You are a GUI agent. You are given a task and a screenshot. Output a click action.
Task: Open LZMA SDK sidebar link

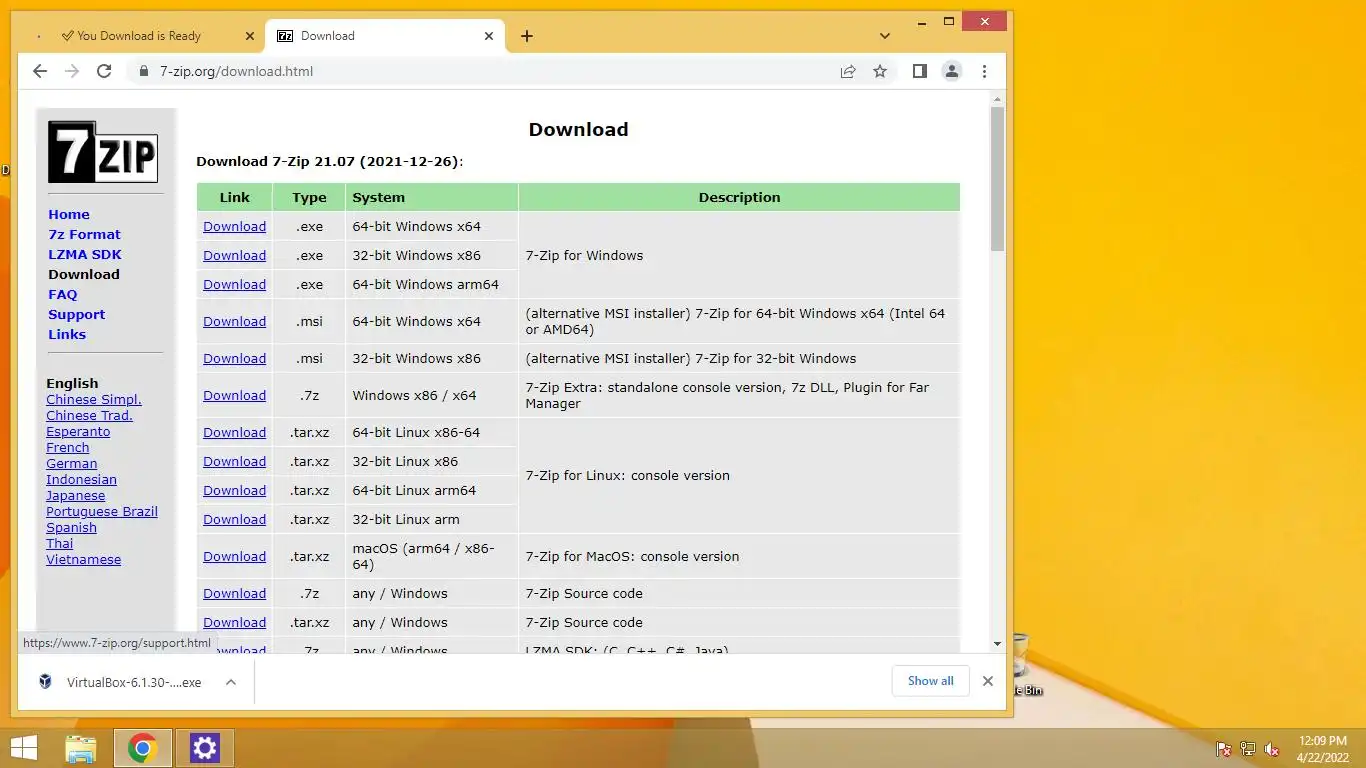[85, 254]
